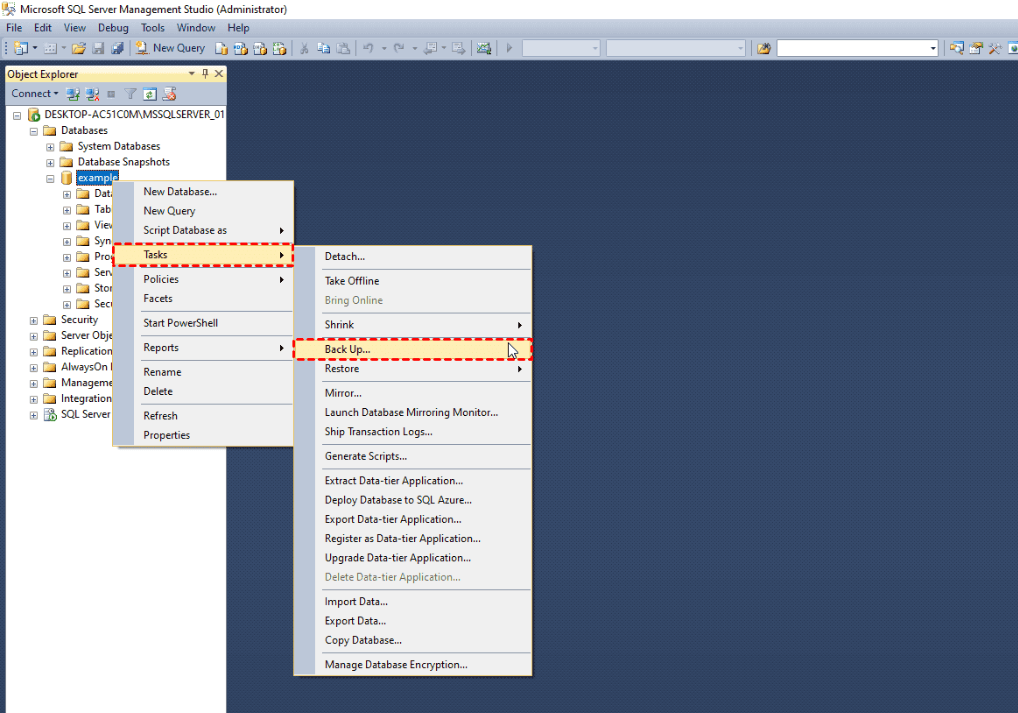Click the Toolbox wrench icon
This screenshot has width=1018, height=713.
tap(995, 48)
